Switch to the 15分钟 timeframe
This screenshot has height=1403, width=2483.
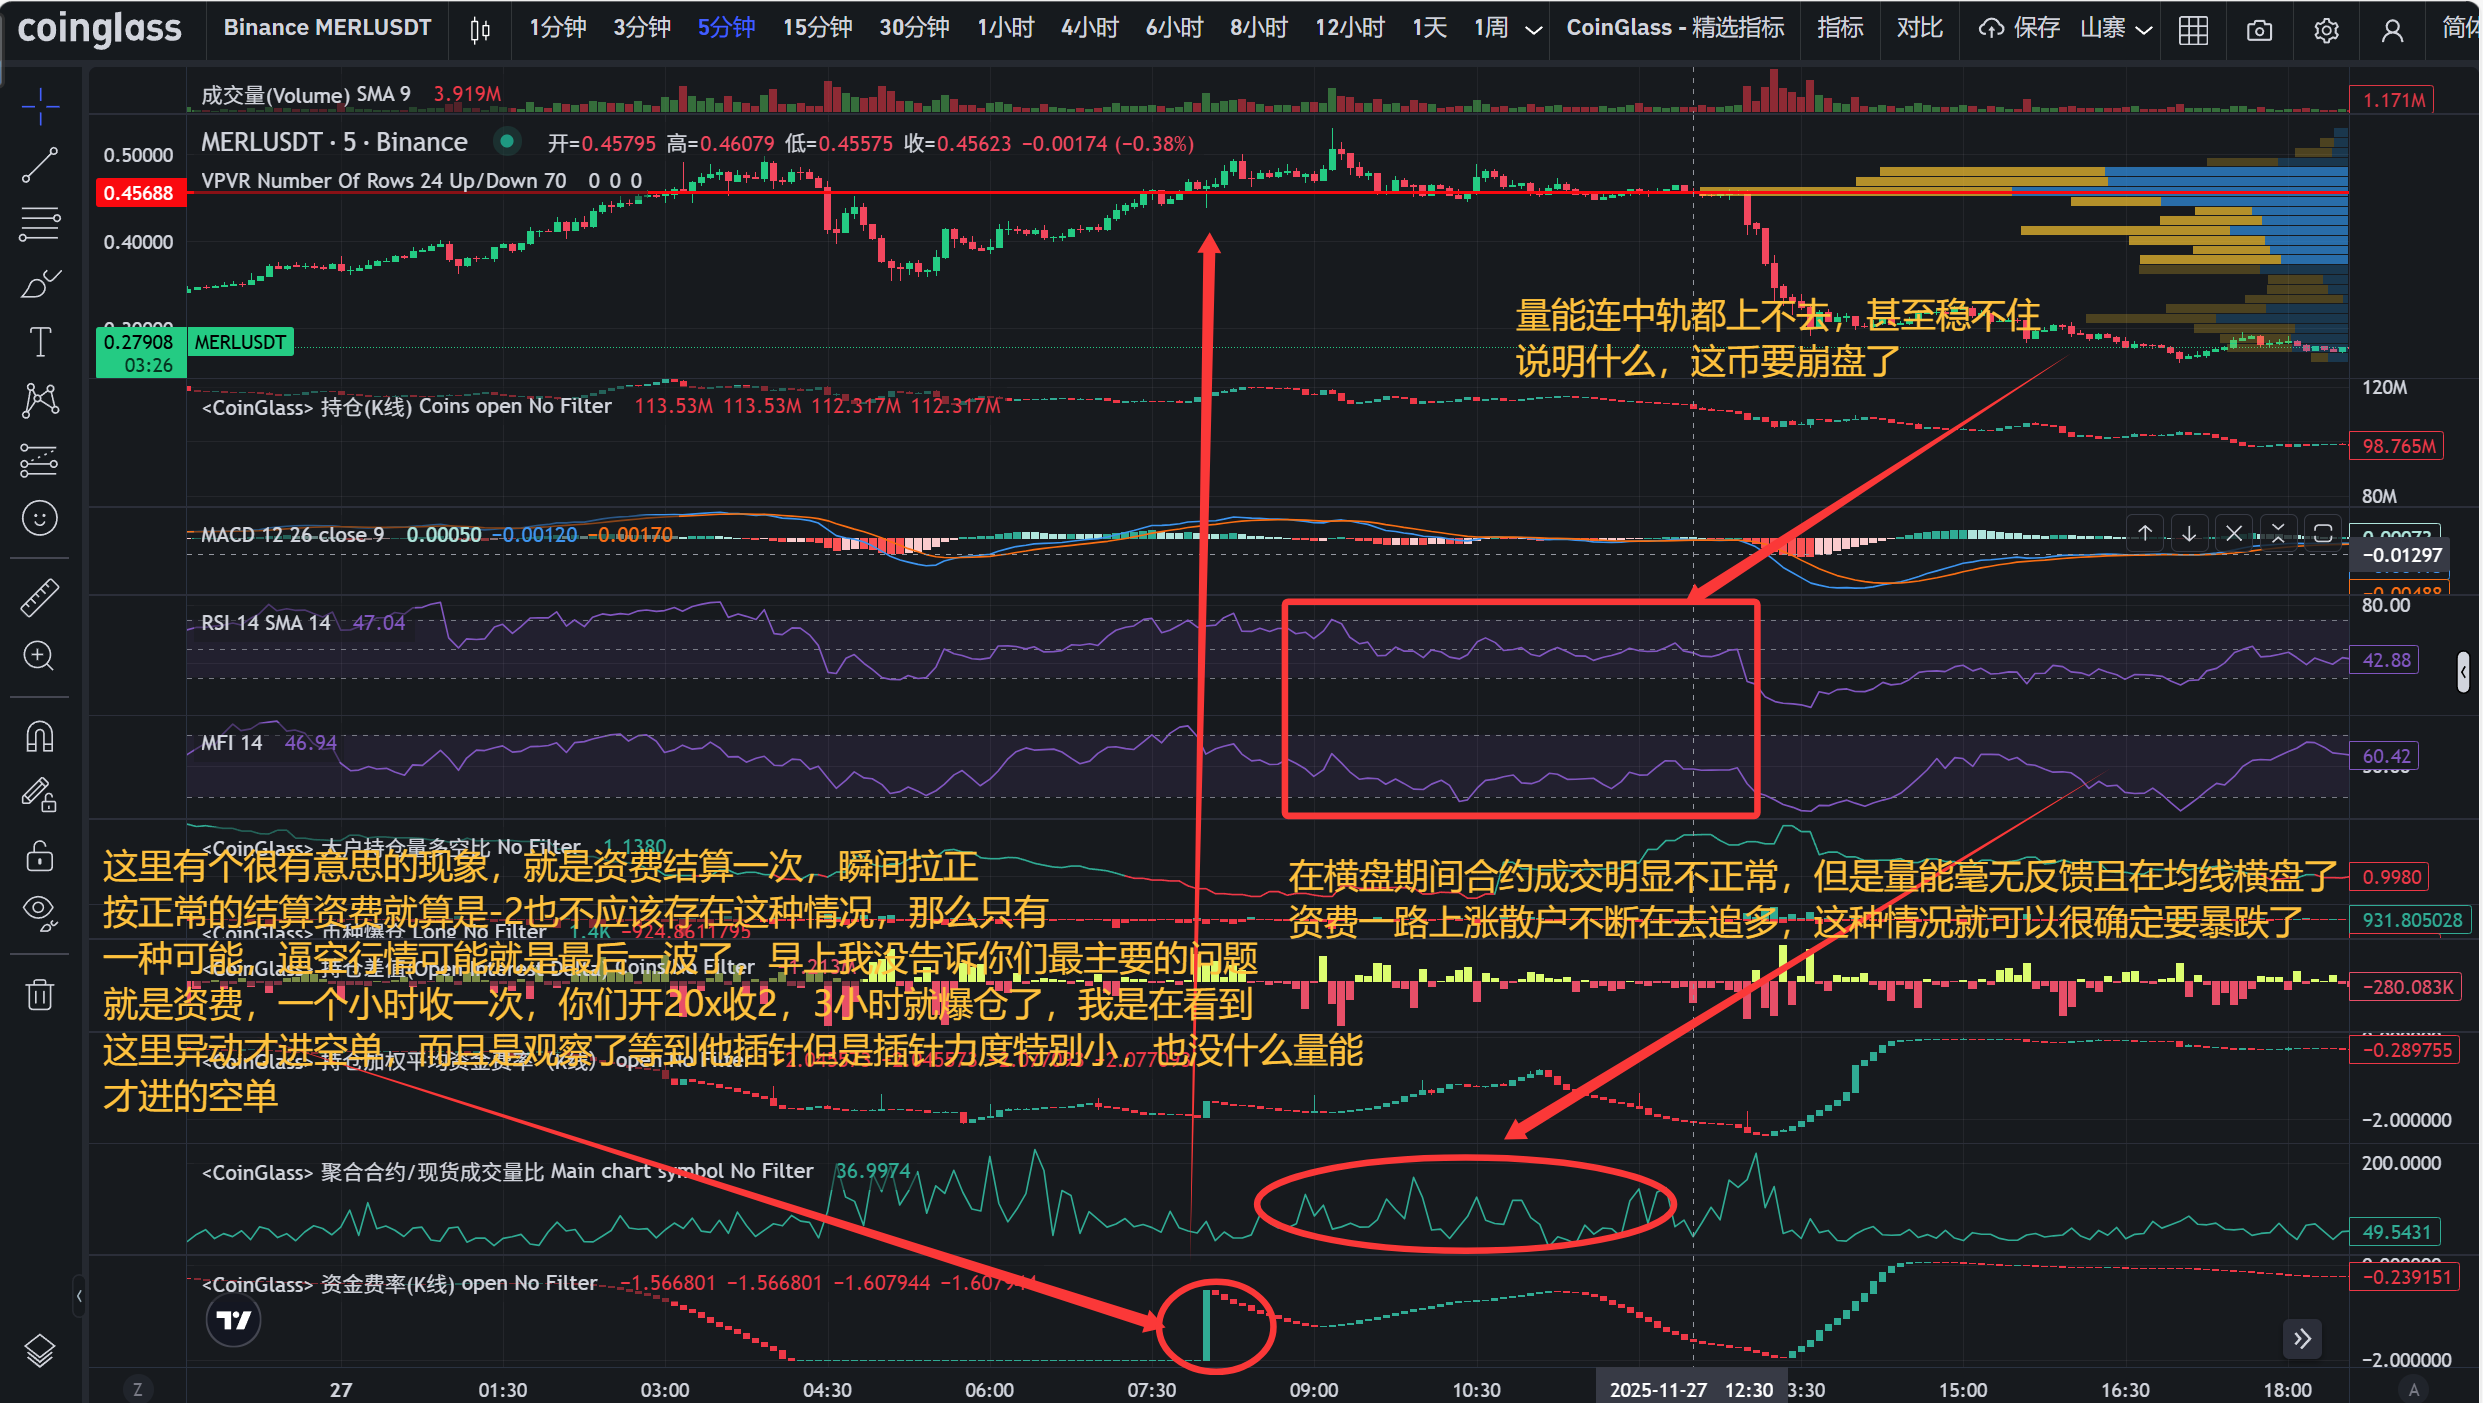[817, 28]
